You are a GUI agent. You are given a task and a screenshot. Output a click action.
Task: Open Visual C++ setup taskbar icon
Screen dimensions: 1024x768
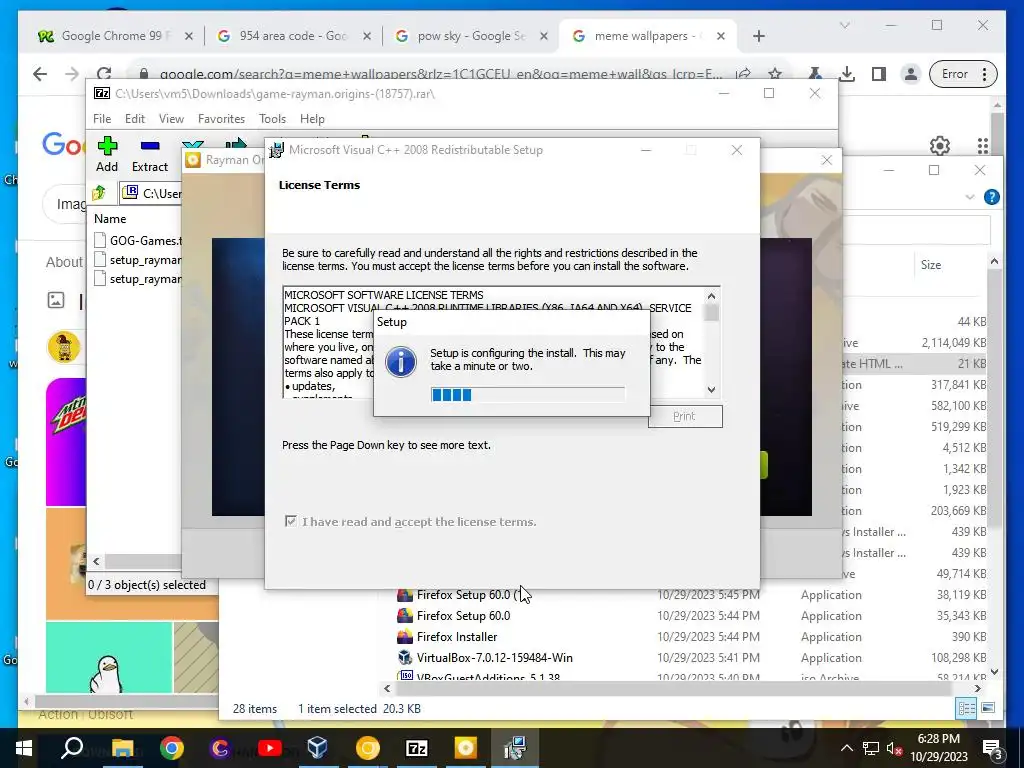coord(515,748)
